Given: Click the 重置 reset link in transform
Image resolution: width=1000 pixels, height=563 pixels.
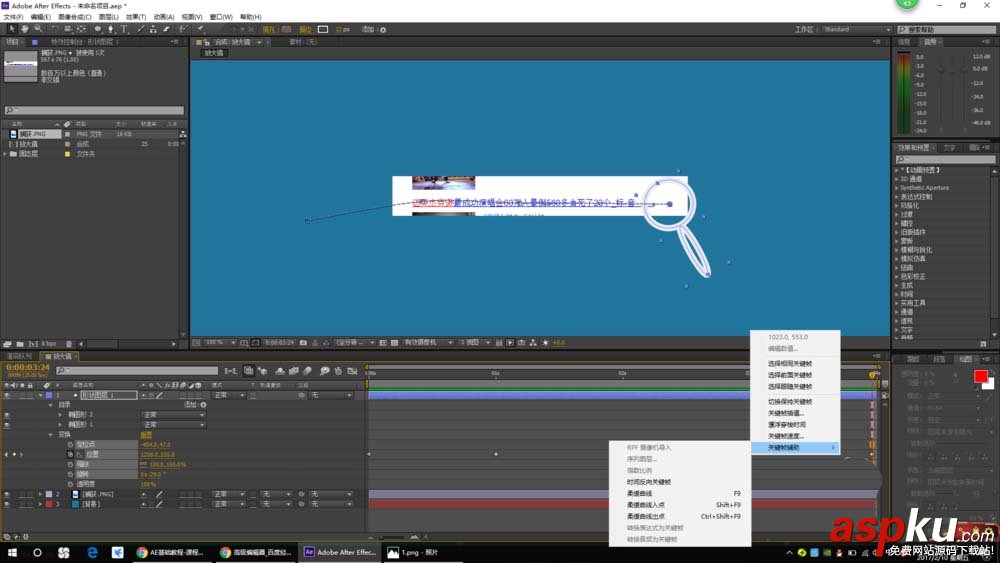Looking at the screenshot, I should (146, 435).
